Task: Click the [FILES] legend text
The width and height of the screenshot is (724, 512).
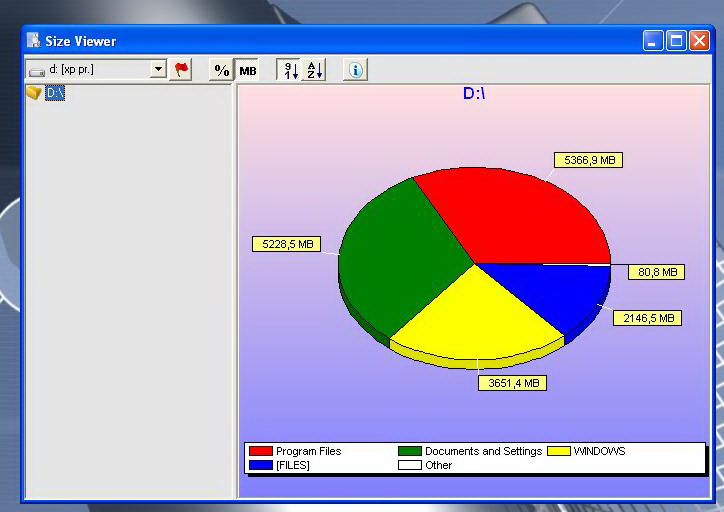Action: (293, 465)
